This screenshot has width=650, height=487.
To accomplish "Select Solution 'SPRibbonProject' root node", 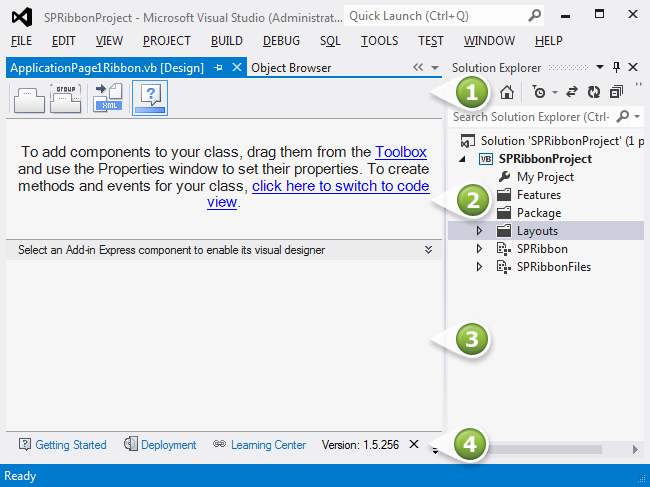I will [553, 141].
